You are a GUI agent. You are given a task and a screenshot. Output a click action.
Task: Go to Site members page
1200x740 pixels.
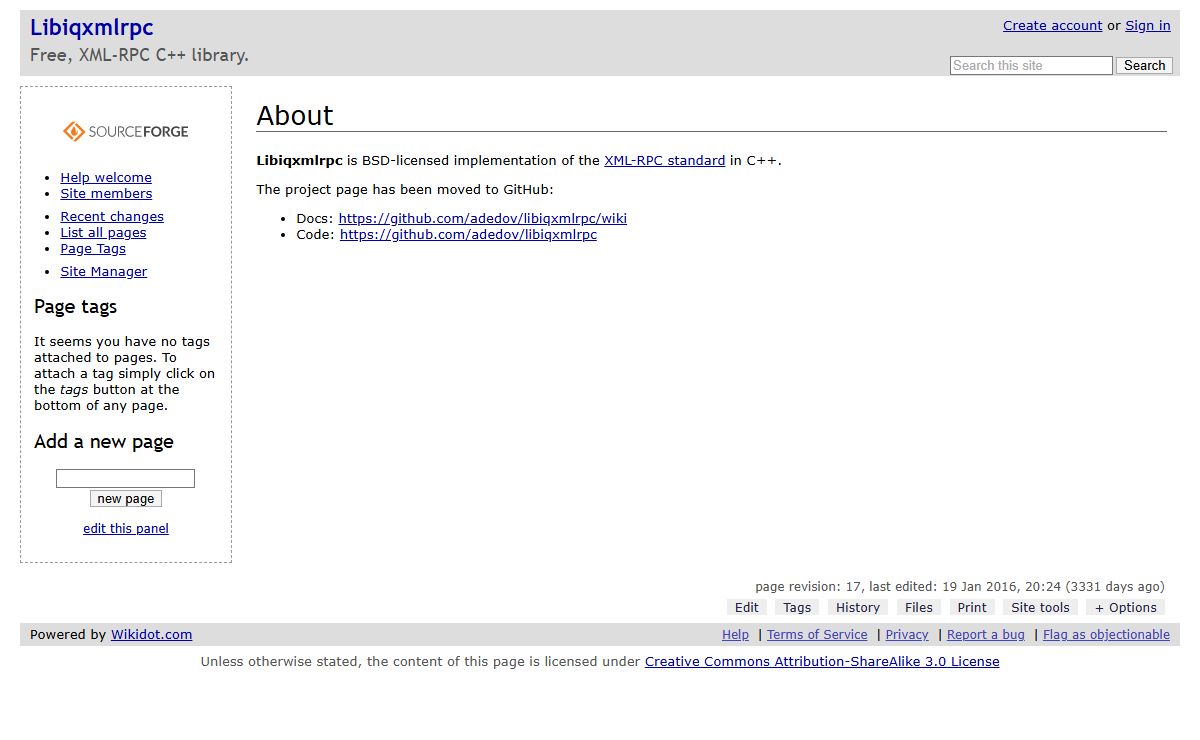(106, 194)
